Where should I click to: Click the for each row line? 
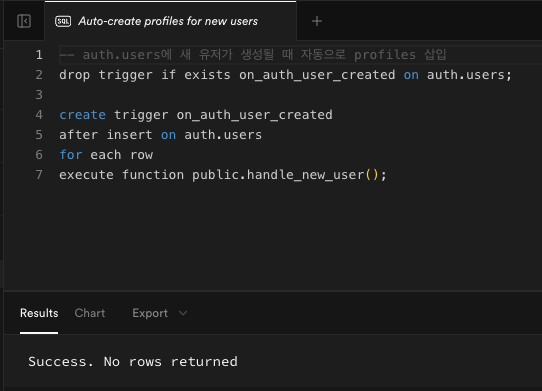106,155
